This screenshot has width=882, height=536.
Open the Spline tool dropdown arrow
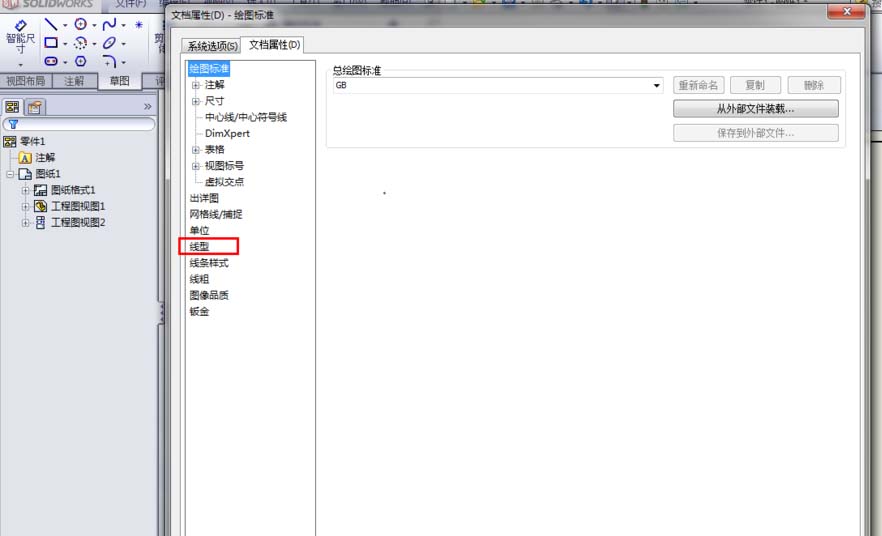click(x=123, y=25)
